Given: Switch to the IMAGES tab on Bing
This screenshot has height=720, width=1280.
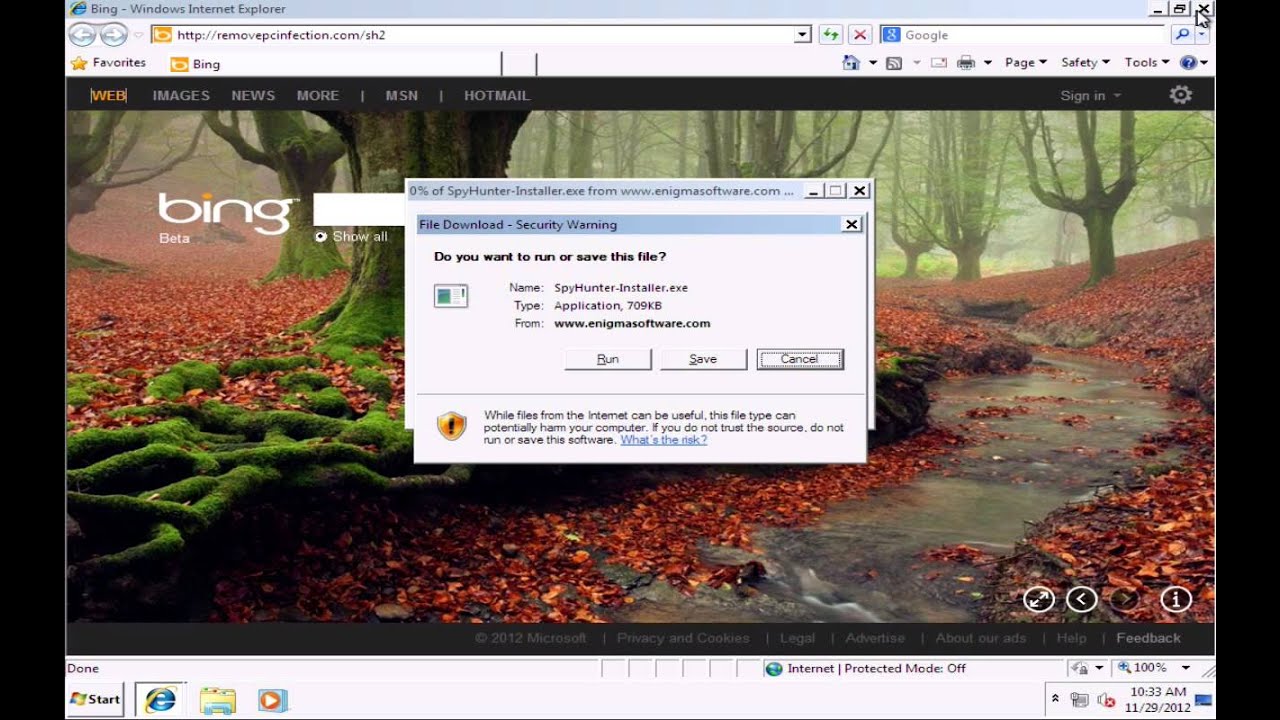Looking at the screenshot, I should pyautogui.click(x=181, y=96).
